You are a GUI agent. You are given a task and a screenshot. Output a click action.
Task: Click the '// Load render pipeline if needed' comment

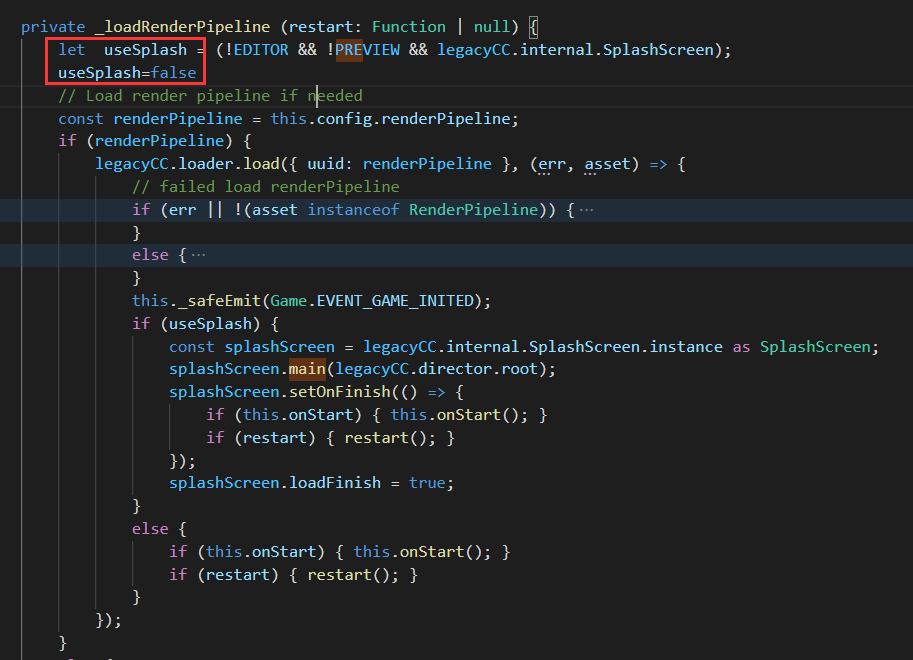(210, 96)
